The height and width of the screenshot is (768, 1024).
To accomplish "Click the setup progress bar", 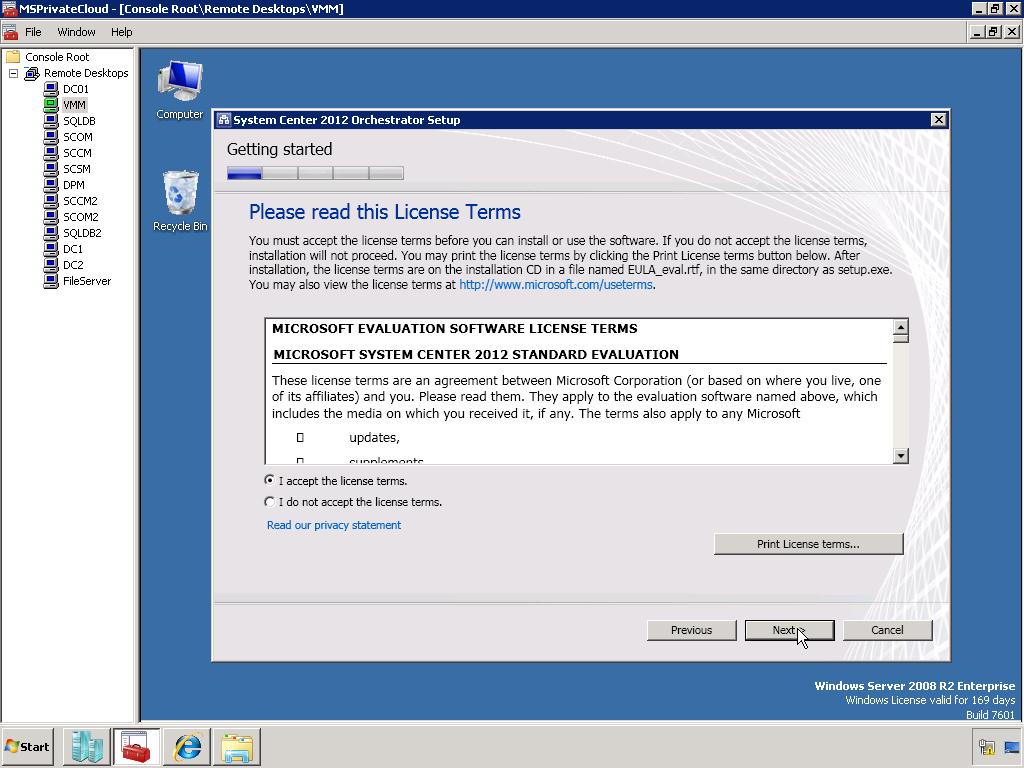I will tap(315, 173).
